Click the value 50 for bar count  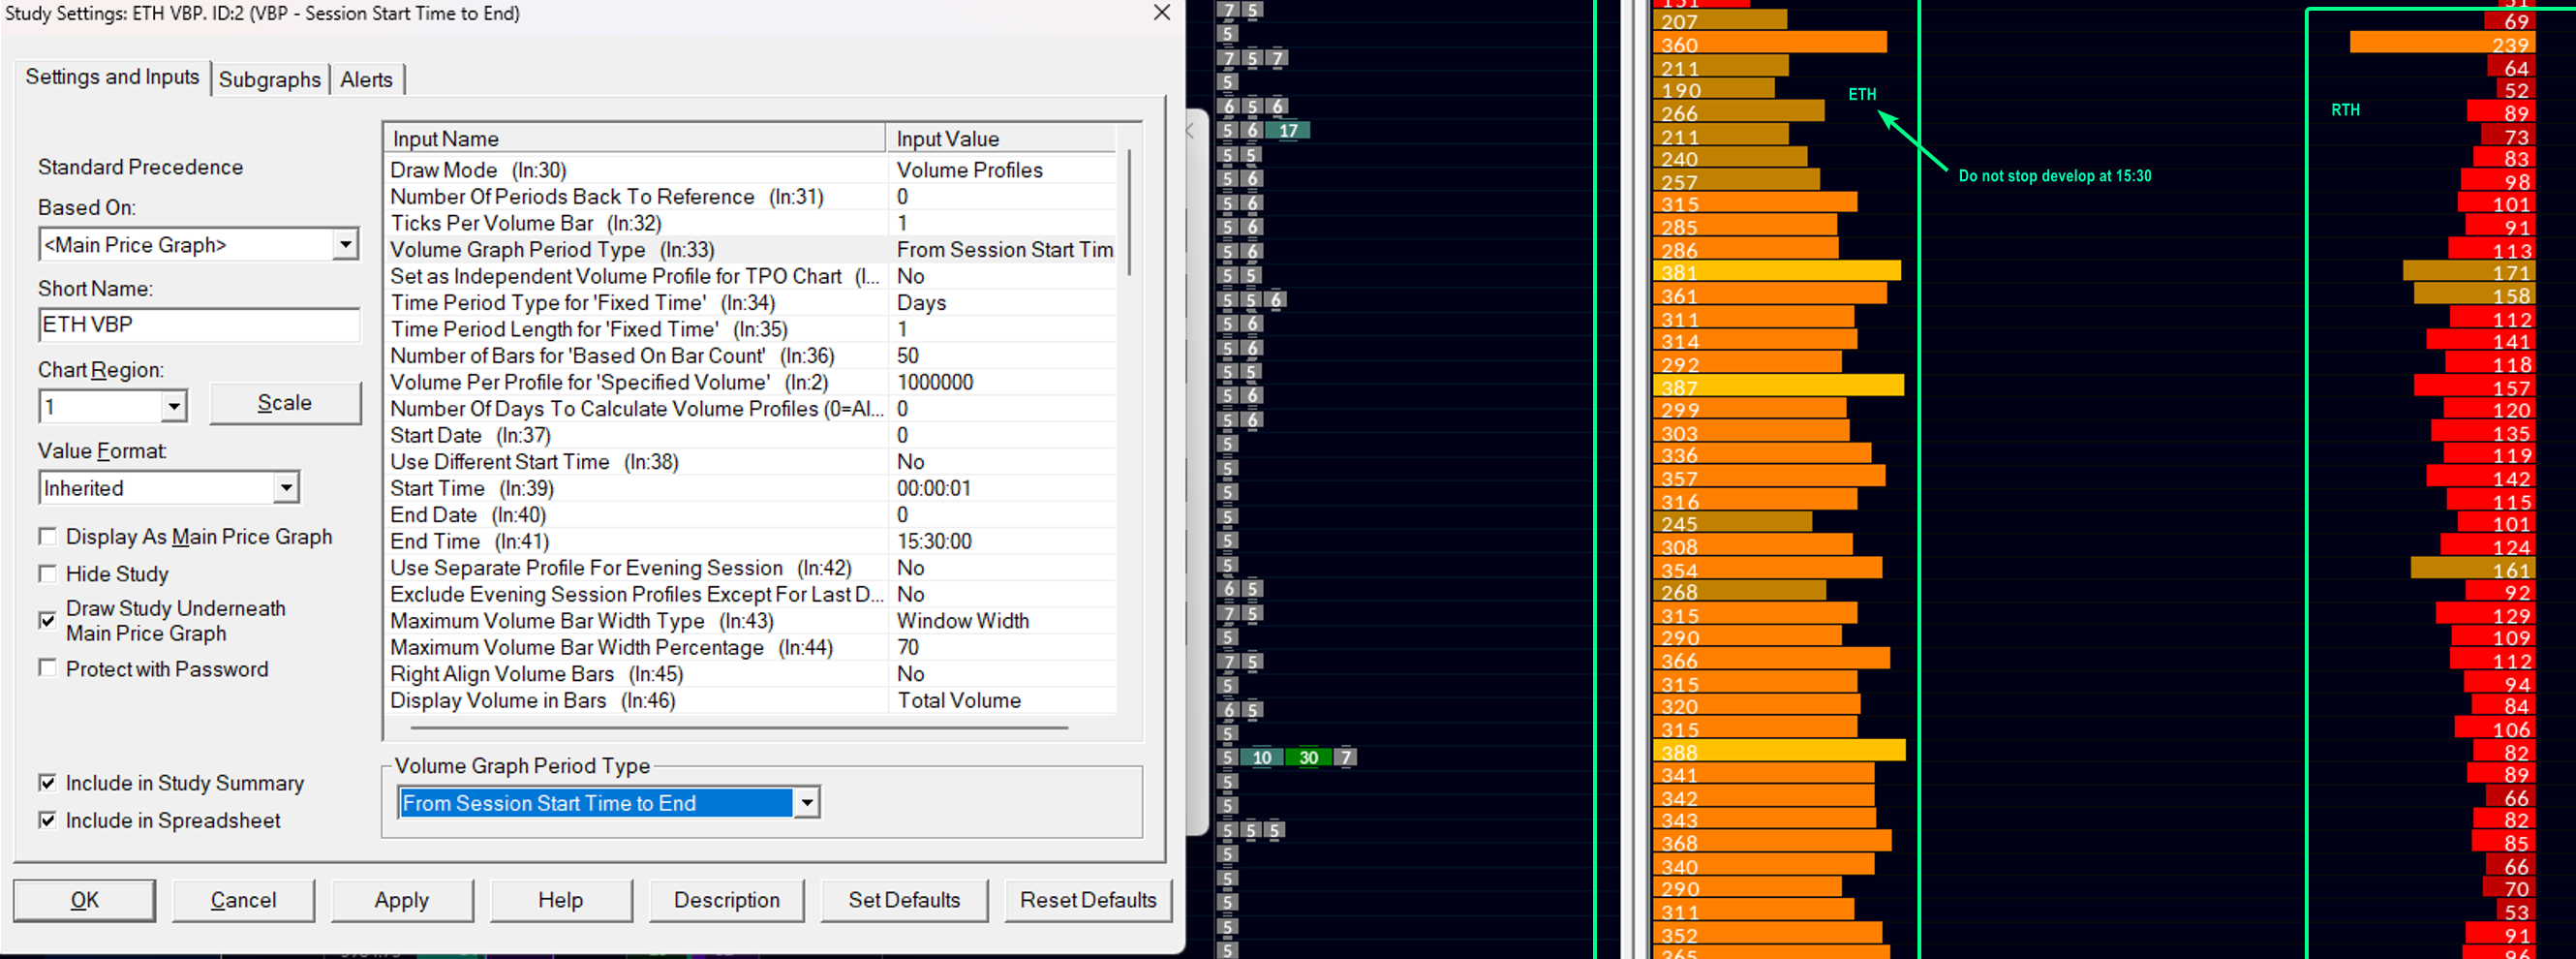pyautogui.click(x=1003, y=356)
